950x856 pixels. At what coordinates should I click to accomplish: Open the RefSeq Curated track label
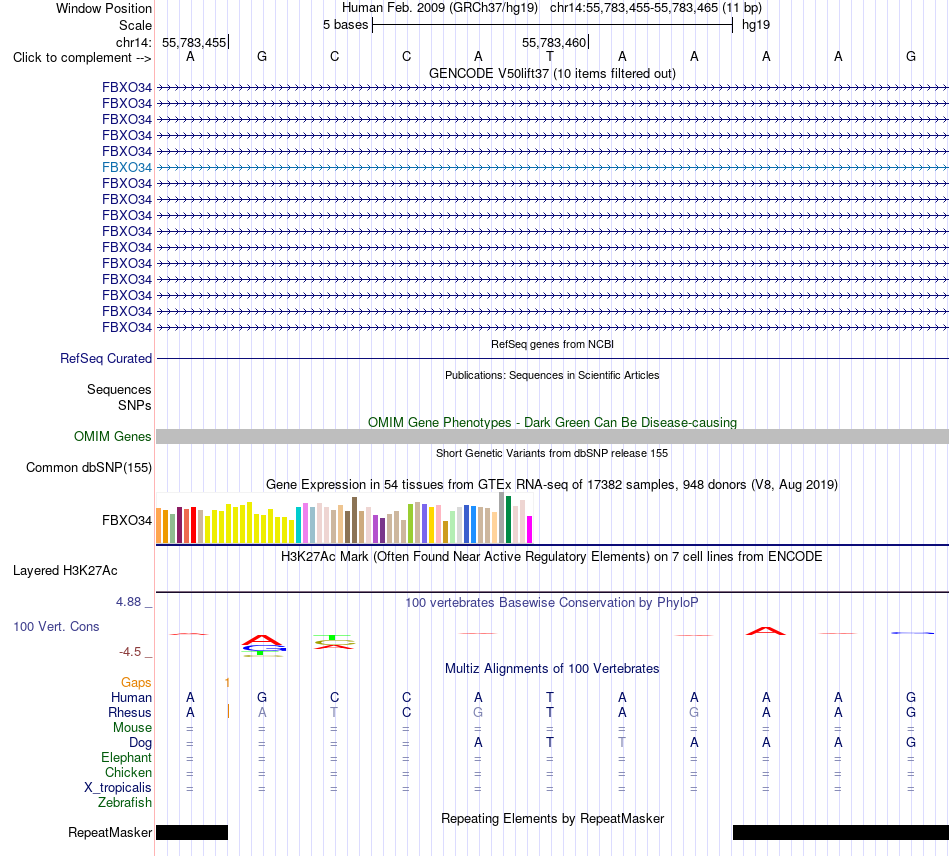coord(105,358)
